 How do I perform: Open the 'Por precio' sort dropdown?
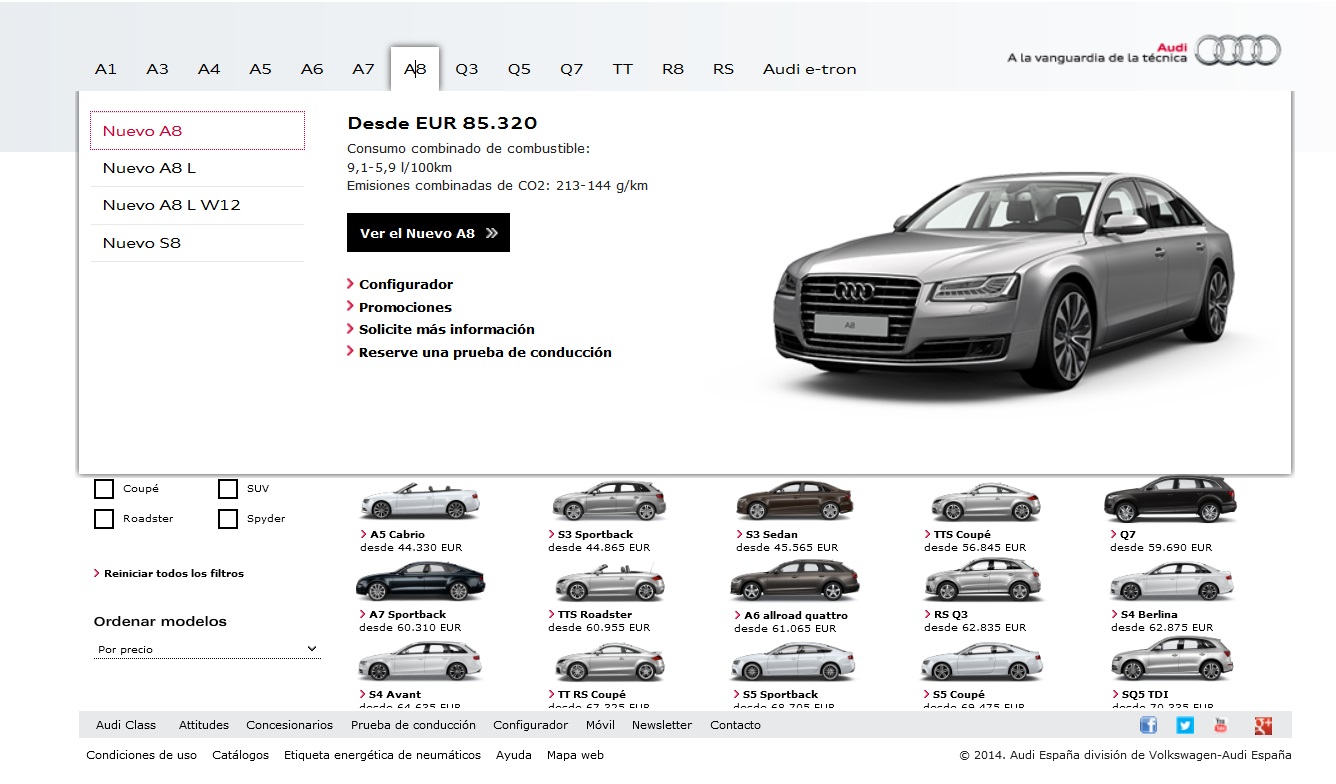[207, 649]
